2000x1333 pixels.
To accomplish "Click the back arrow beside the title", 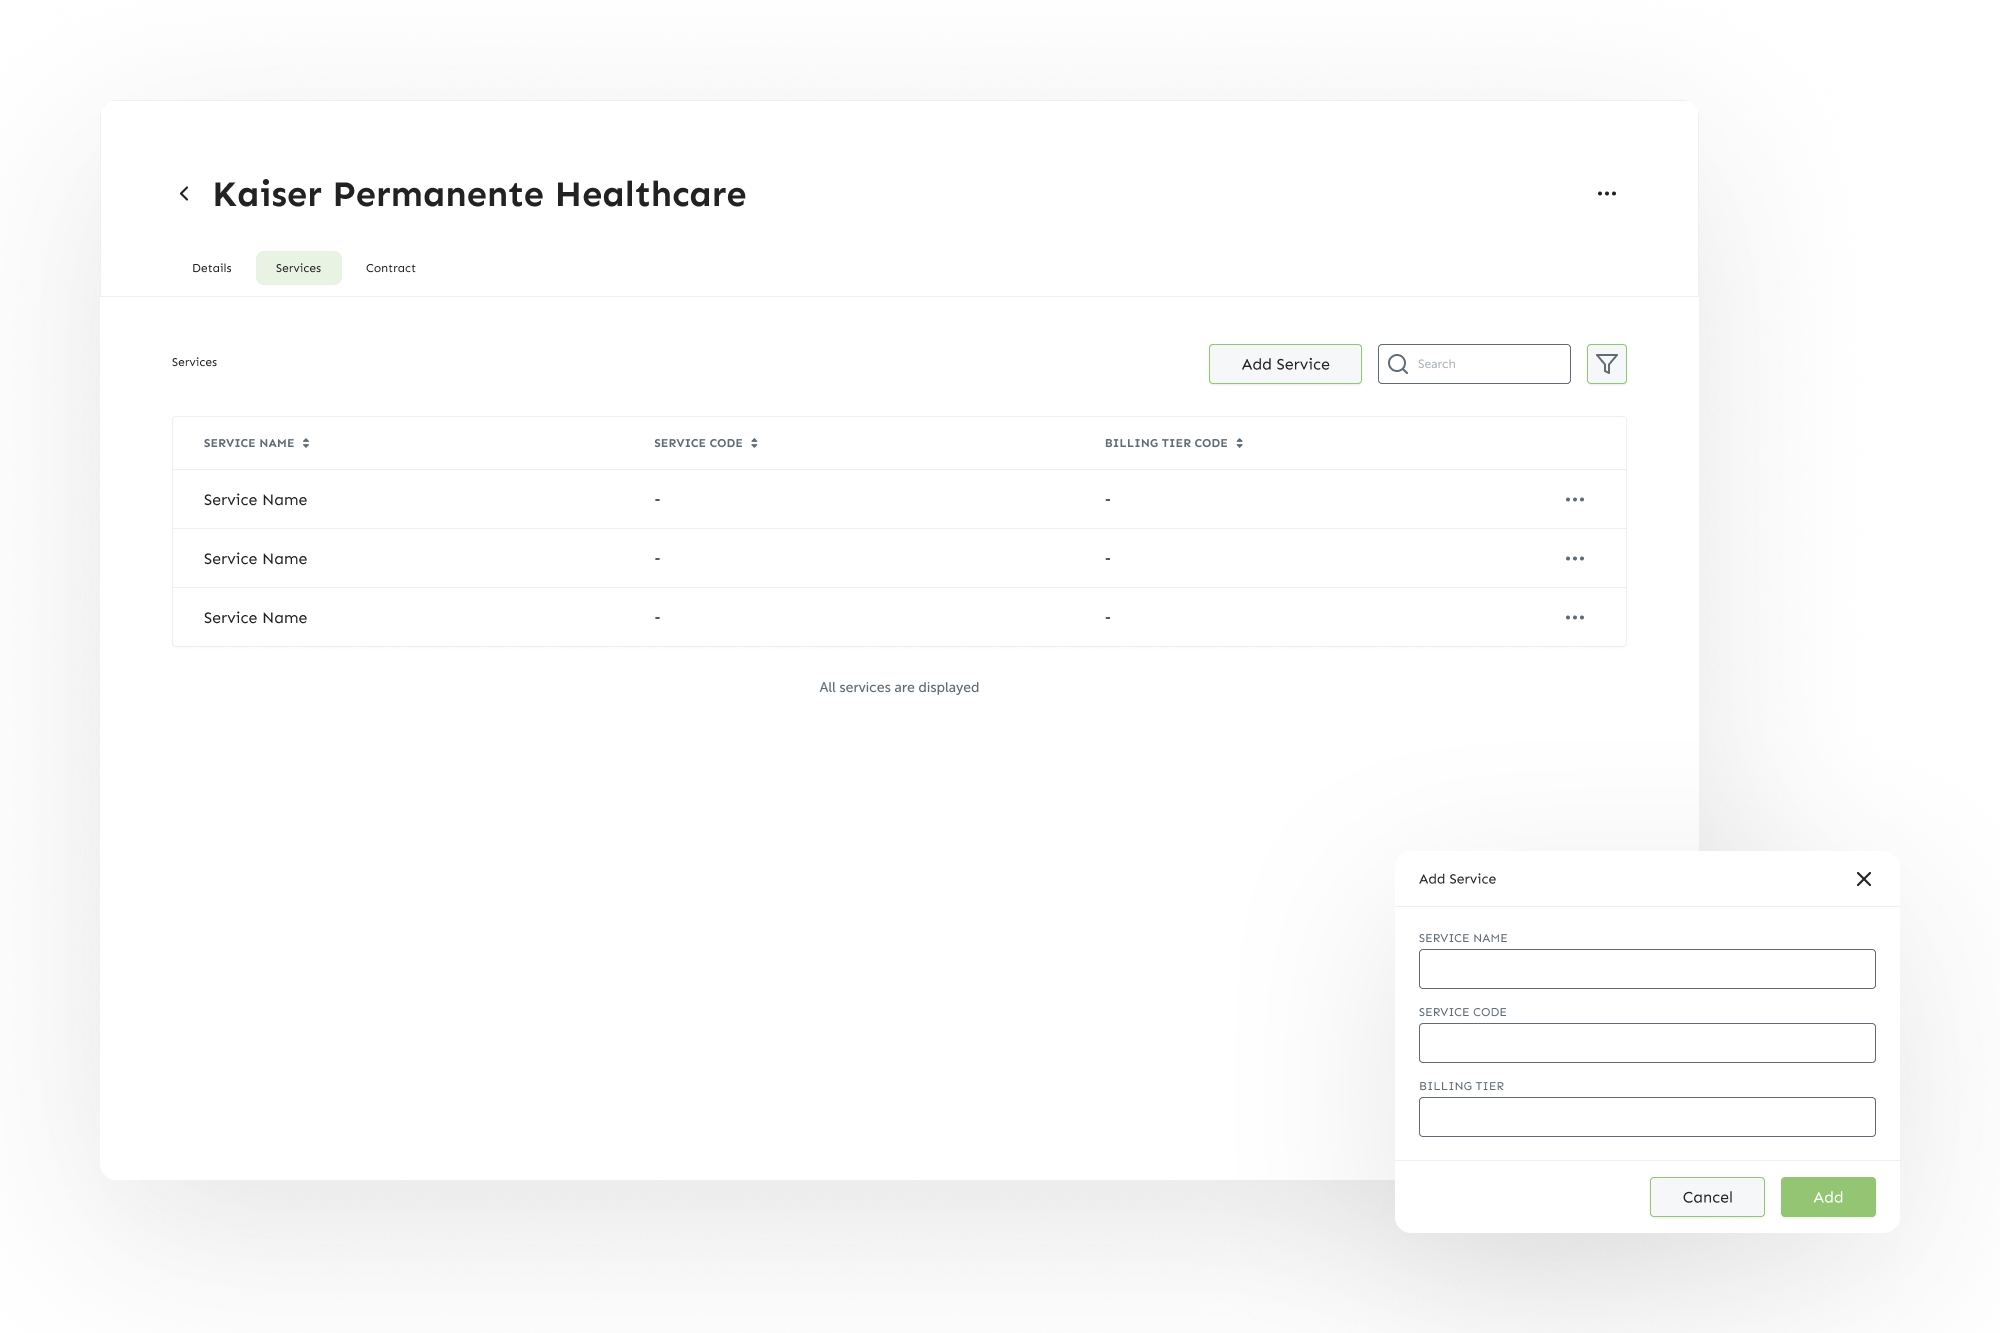I will pos(184,194).
